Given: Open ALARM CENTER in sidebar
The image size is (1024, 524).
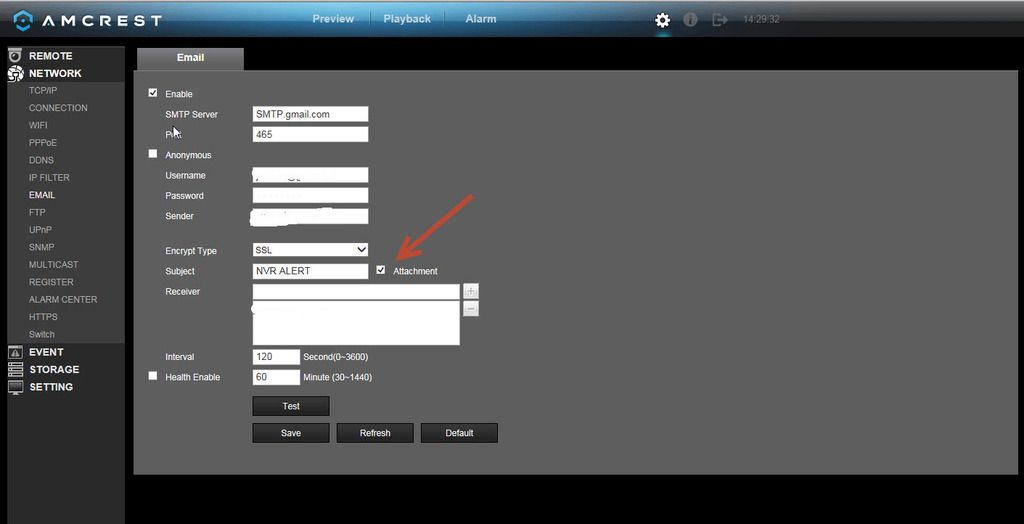Looking at the screenshot, I should click(x=63, y=299).
